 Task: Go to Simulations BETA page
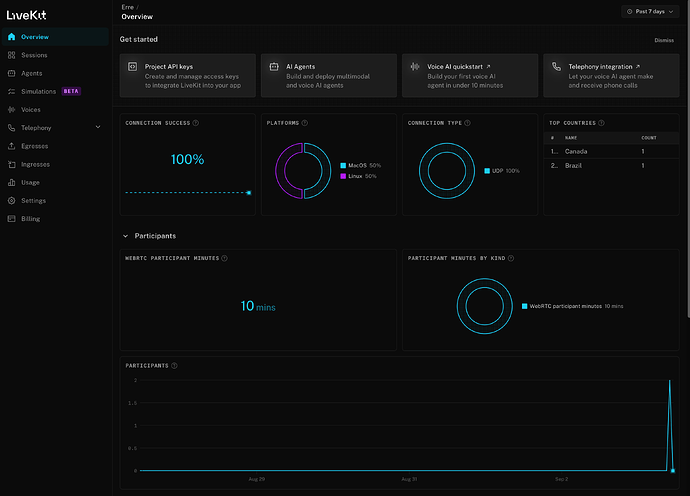click(x=55, y=91)
